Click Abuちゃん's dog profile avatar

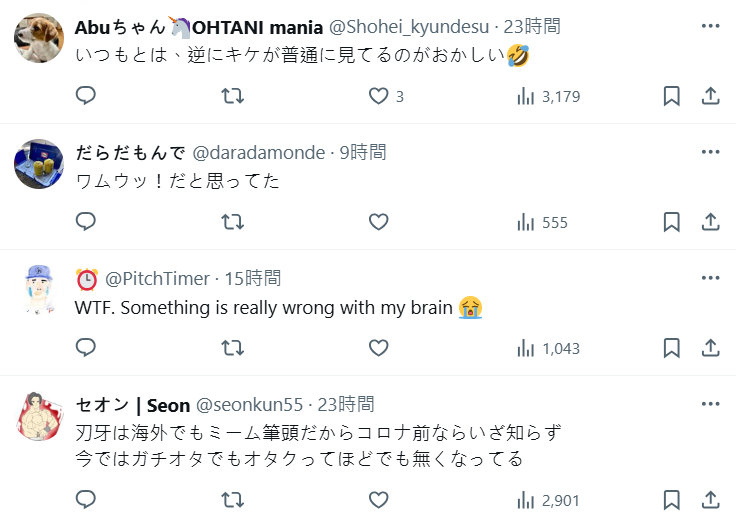coord(40,38)
